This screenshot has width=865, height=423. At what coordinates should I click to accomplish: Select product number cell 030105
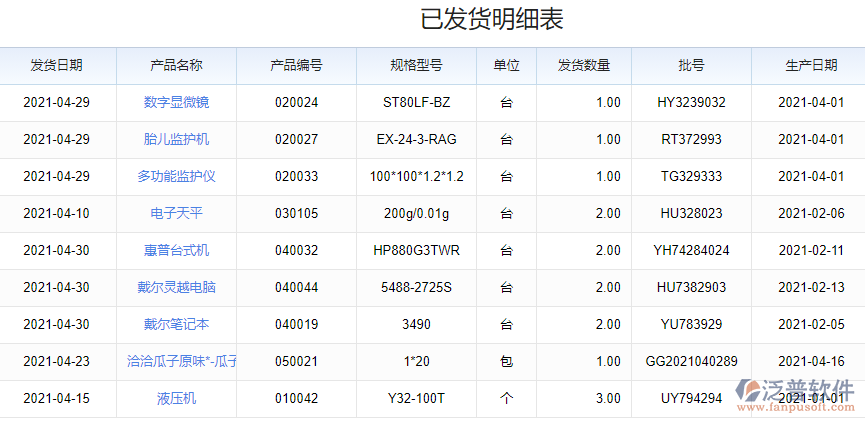(x=297, y=213)
